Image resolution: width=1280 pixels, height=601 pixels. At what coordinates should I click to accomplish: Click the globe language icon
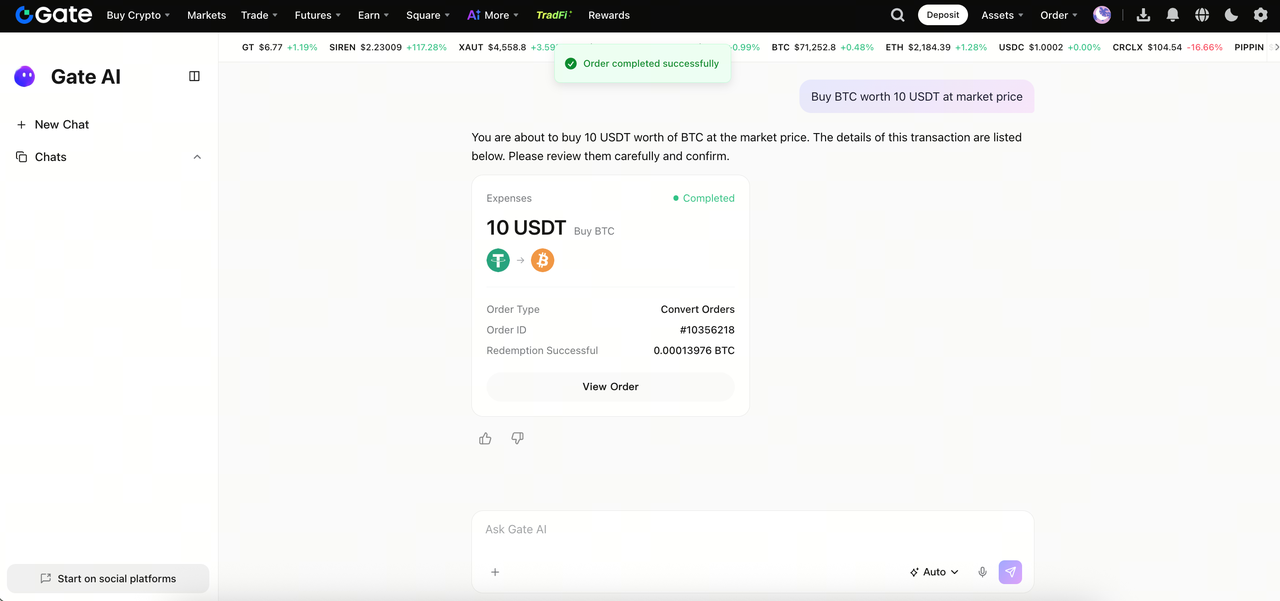click(x=1202, y=15)
